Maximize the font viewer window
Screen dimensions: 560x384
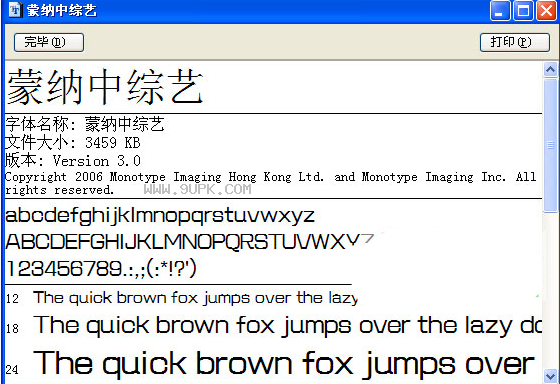[523, 10]
